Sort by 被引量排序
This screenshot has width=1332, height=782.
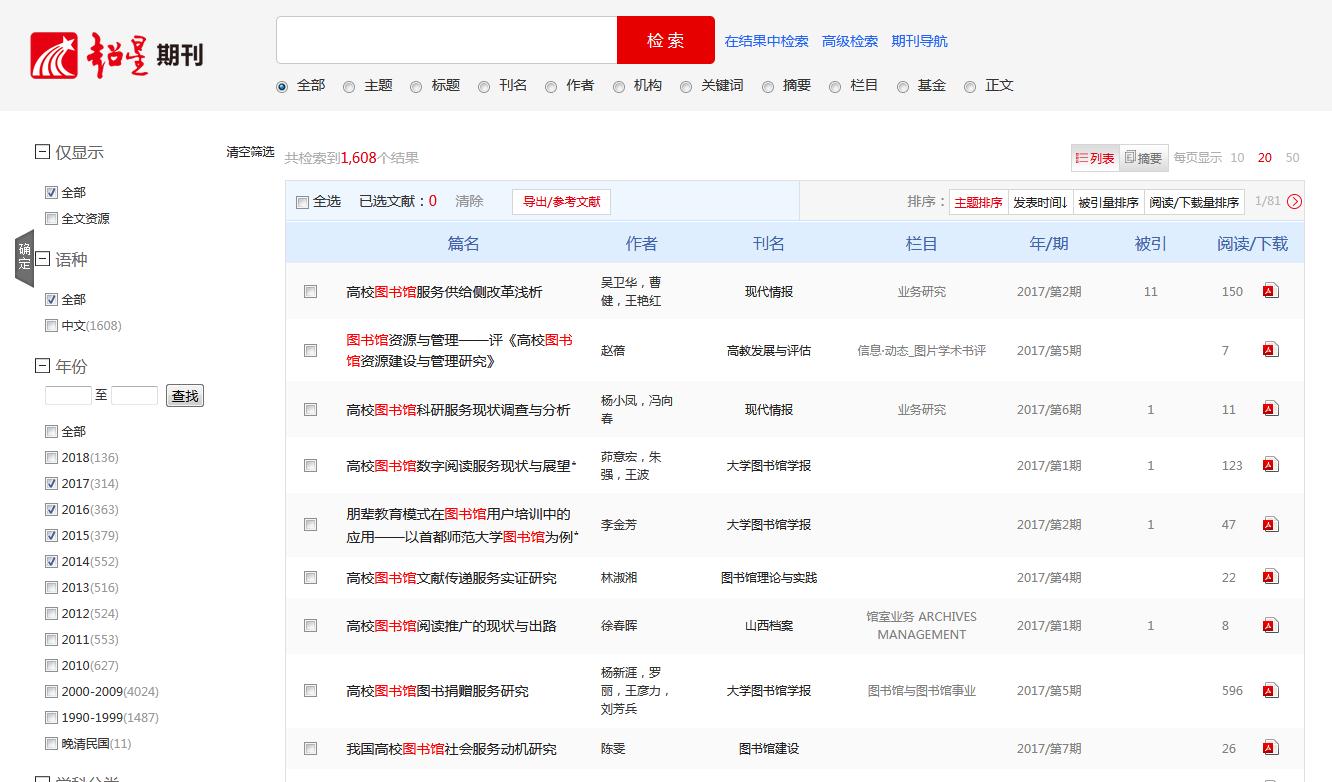pos(1108,202)
